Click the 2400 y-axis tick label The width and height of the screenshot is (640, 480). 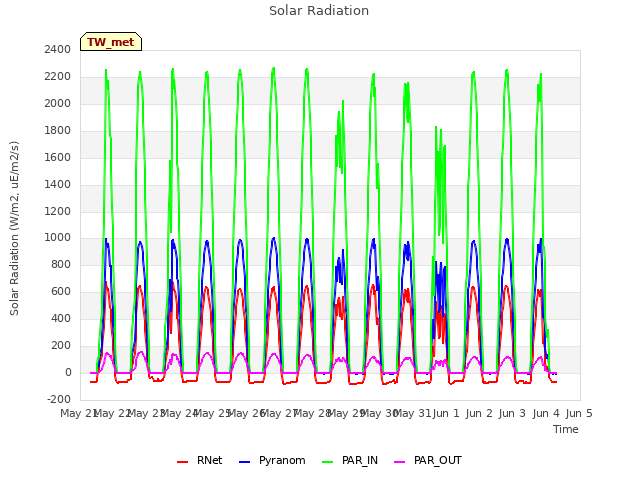58,50
